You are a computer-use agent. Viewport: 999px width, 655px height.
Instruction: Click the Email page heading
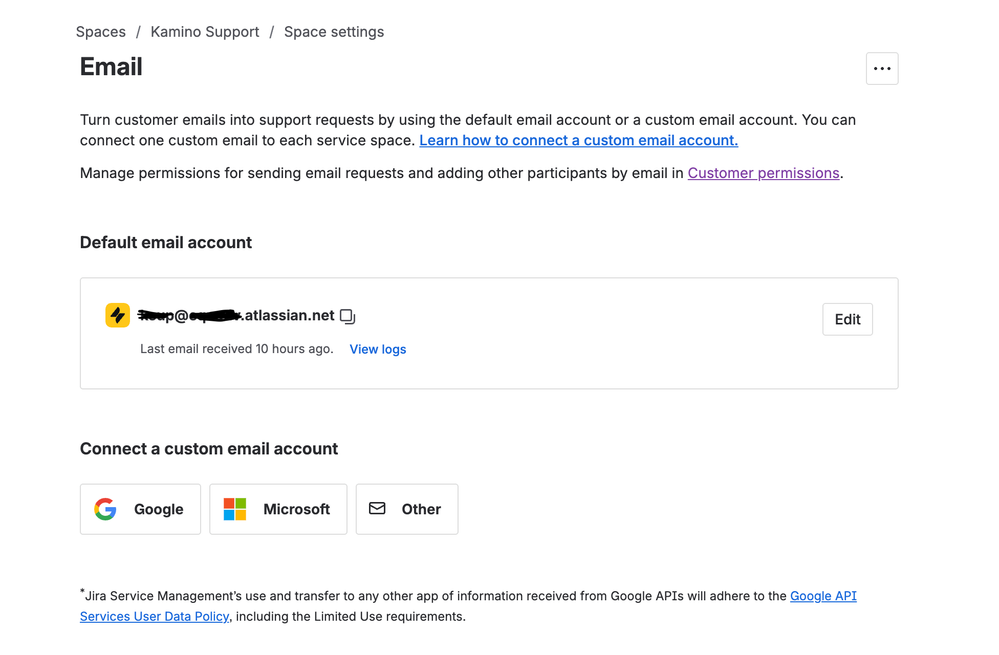(111, 67)
